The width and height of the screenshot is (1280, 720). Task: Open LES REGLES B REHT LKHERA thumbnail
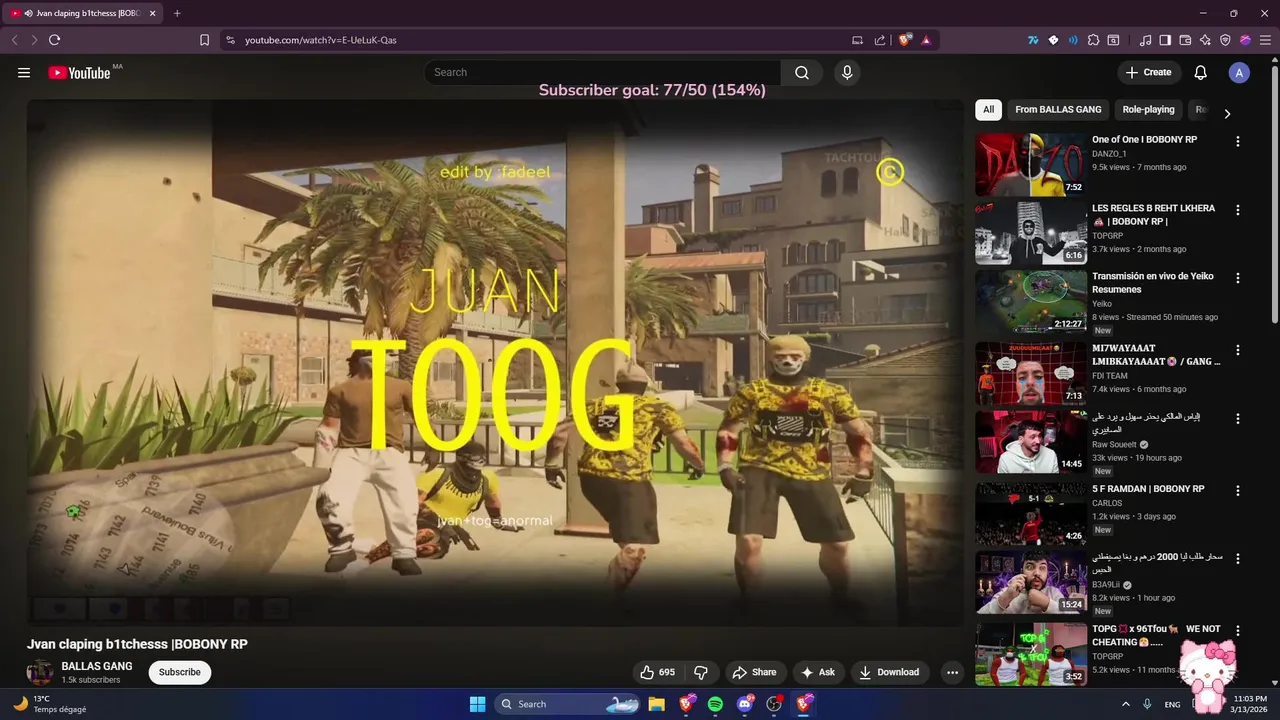coord(1031,233)
